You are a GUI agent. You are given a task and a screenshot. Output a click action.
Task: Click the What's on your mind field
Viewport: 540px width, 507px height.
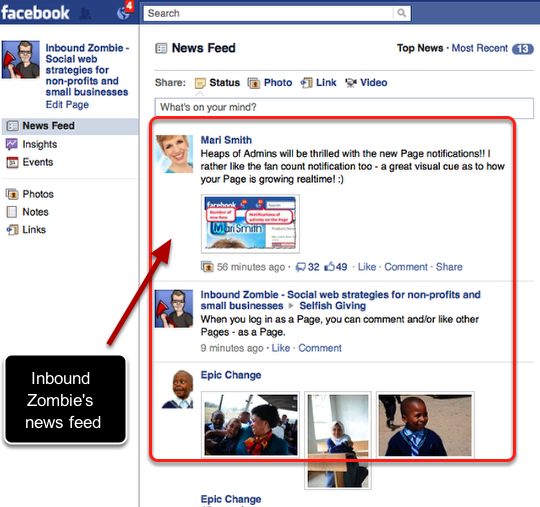point(344,108)
